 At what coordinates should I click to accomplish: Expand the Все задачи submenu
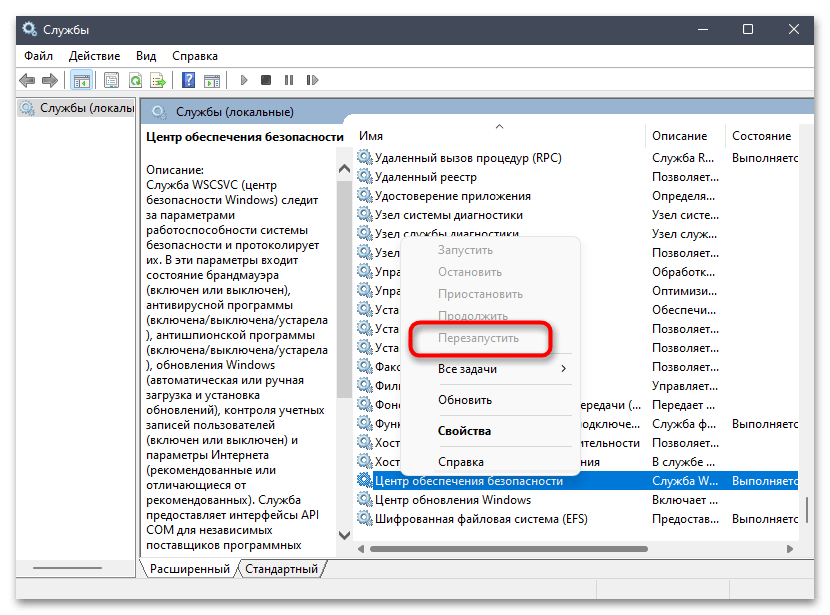490,369
